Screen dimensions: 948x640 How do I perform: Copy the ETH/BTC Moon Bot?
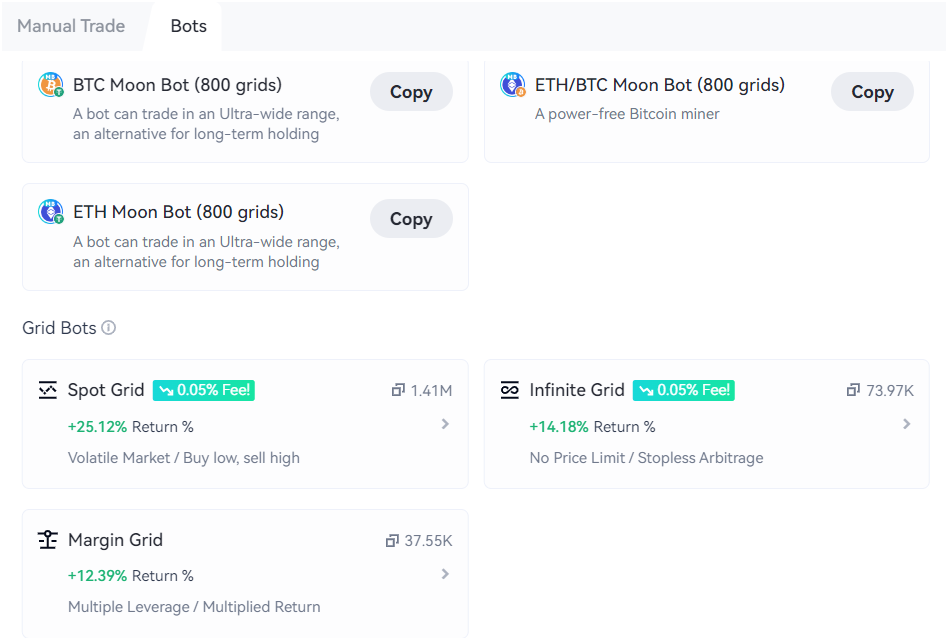click(x=872, y=91)
